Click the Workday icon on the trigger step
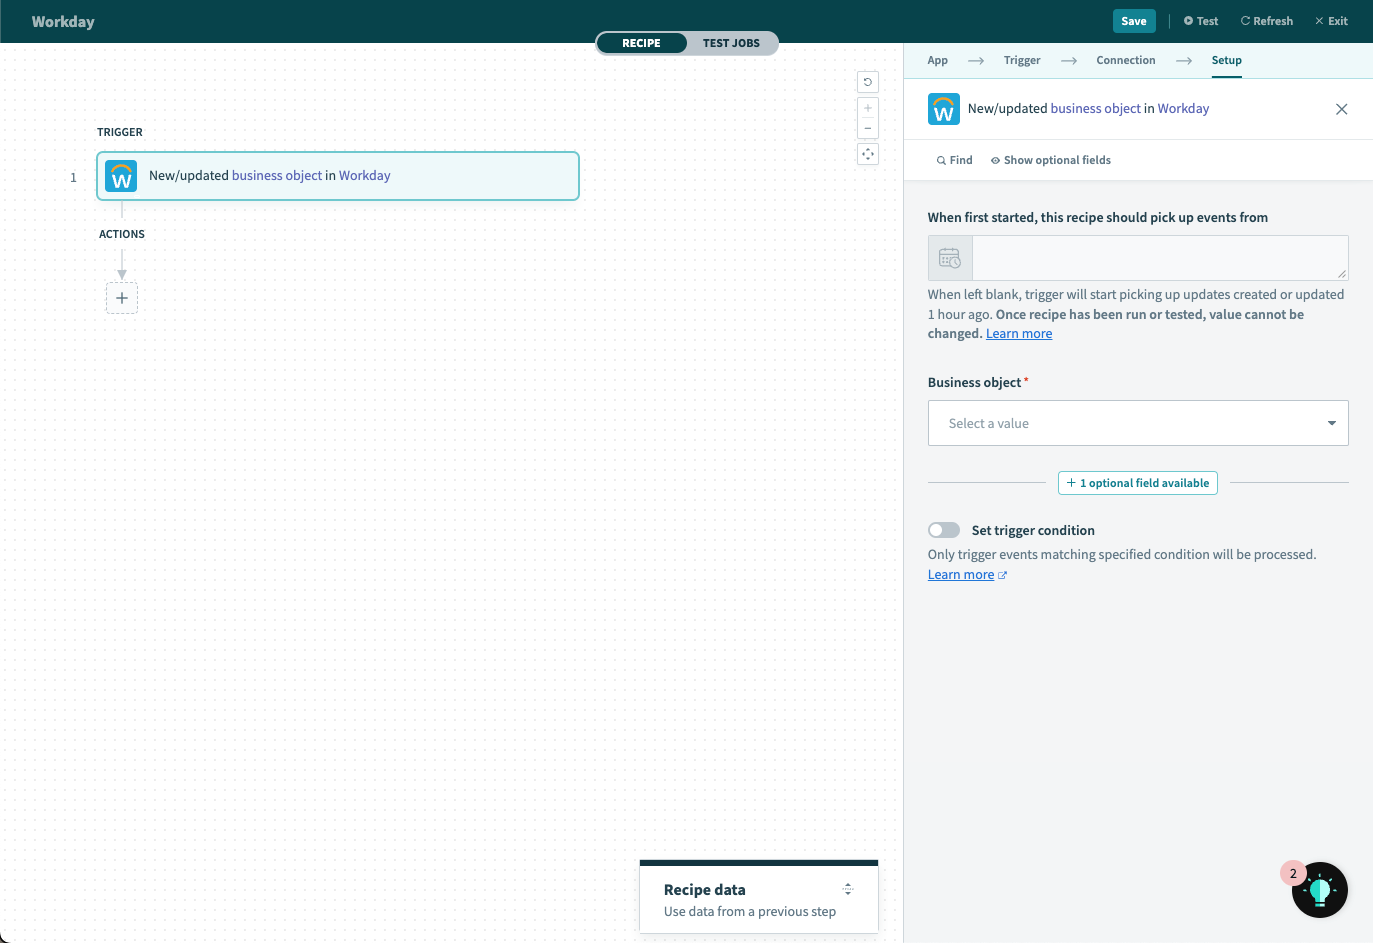Image resolution: width=1373 pixels, height=943 pixels. 121,176
